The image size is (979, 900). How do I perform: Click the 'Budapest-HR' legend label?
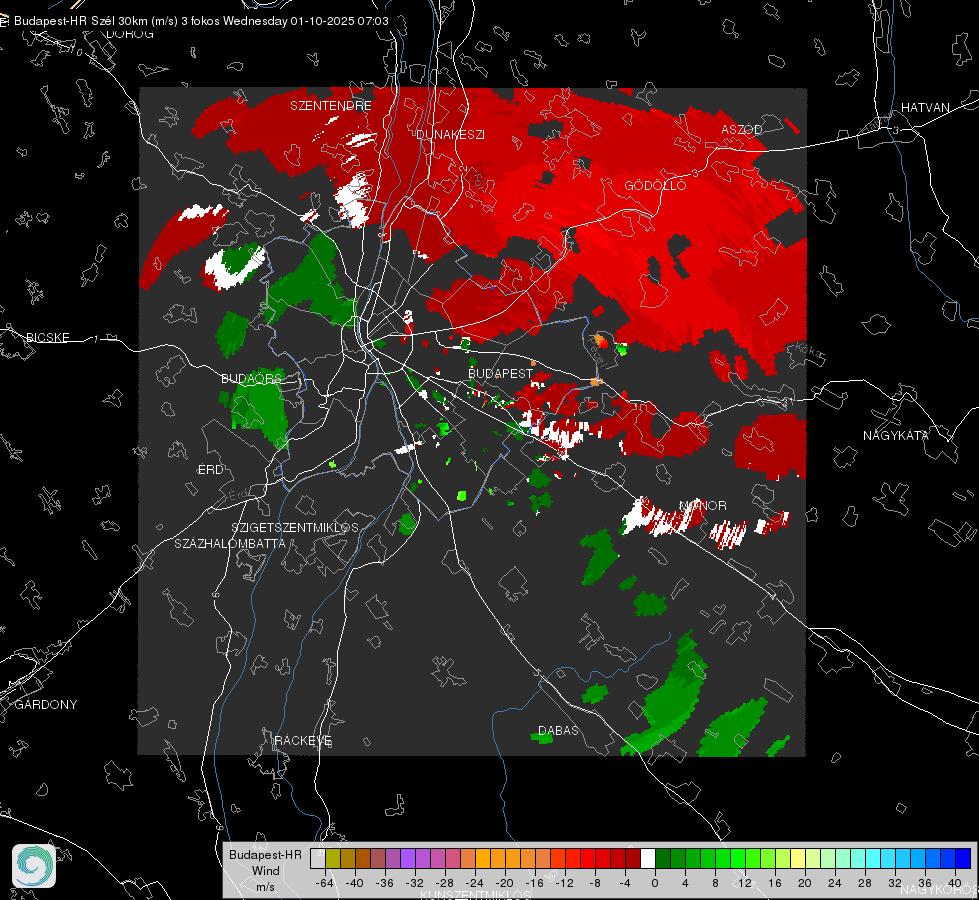(265, 854)
